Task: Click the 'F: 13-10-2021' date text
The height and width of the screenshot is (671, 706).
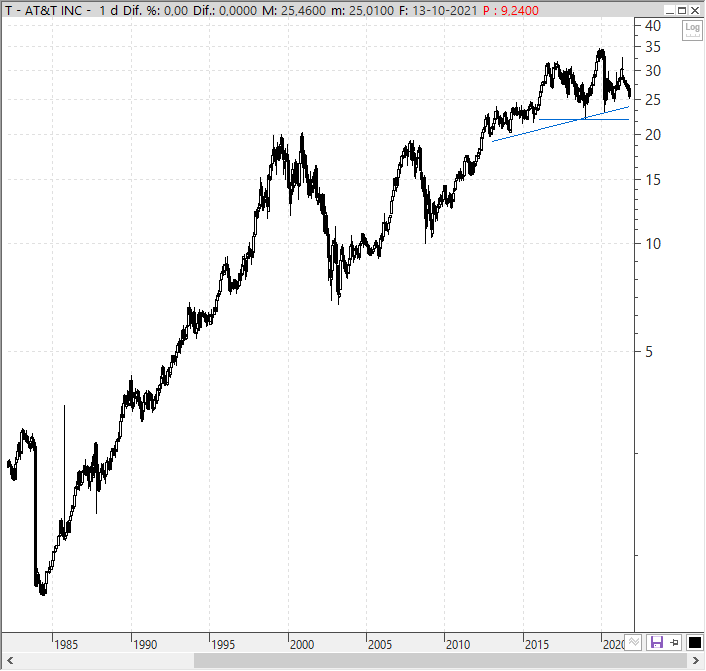Action: pyautogui.click(x=438, y=10)
